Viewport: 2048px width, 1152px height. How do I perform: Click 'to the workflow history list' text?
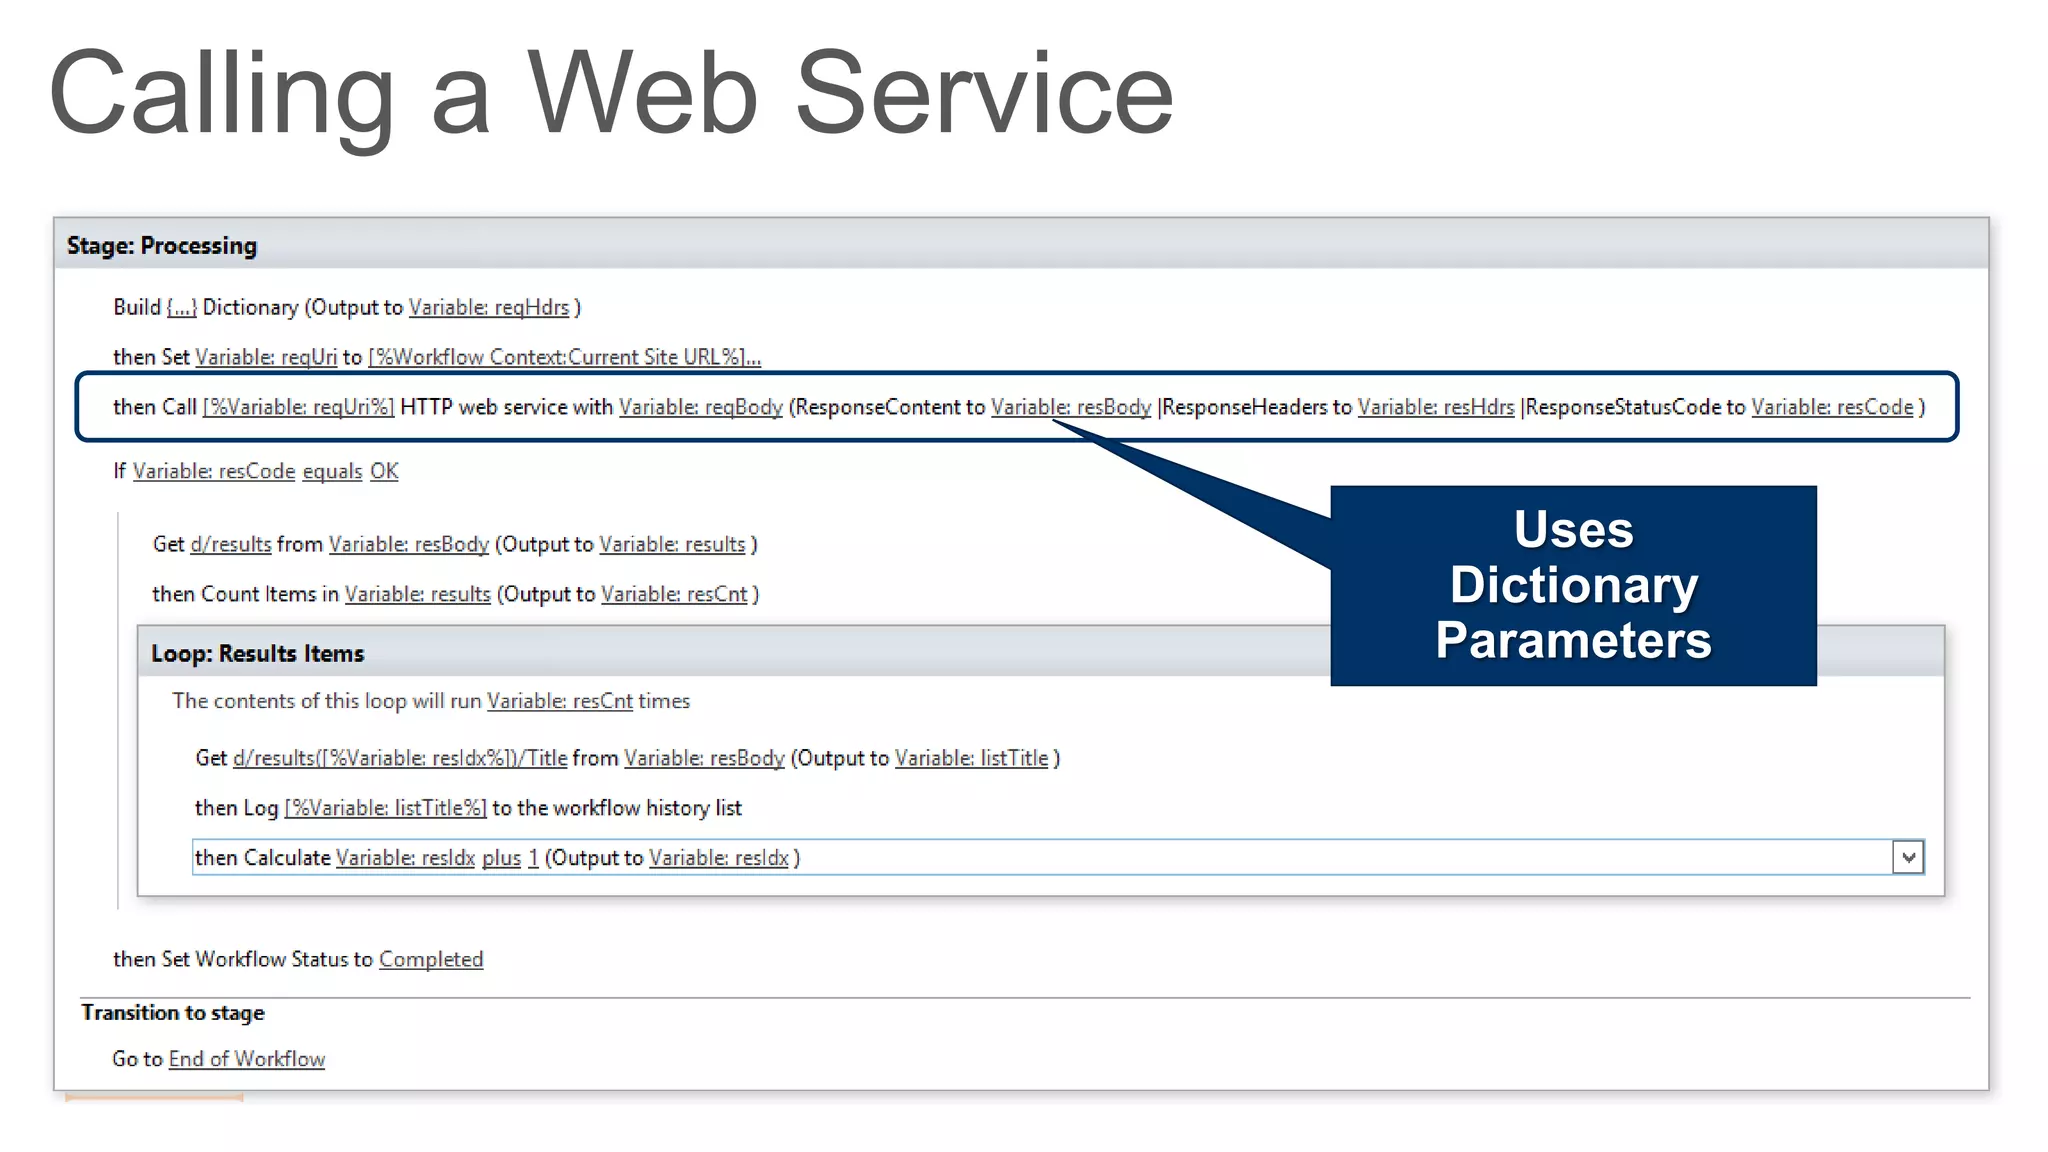[x=617, y=808]
